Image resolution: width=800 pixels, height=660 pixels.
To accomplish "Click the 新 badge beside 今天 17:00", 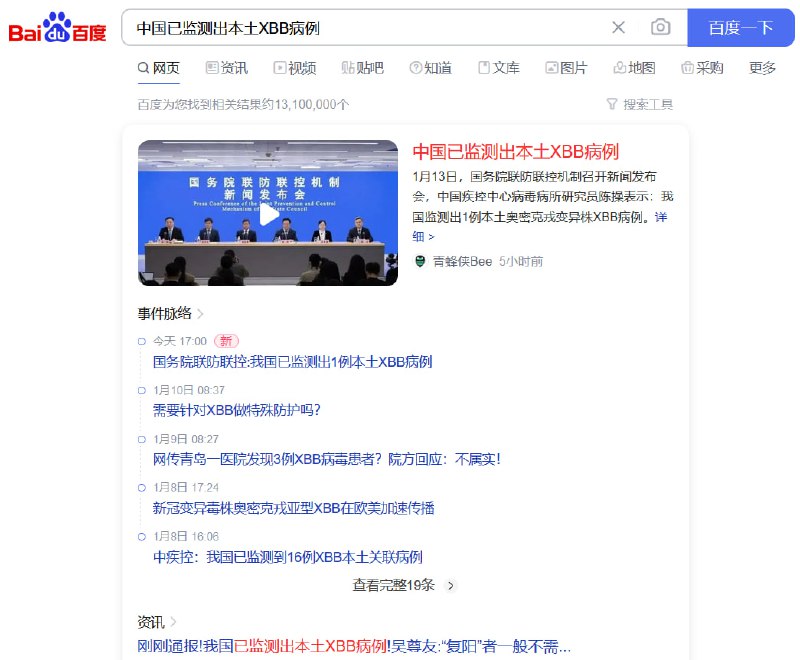I will click(x=226, y=341).
